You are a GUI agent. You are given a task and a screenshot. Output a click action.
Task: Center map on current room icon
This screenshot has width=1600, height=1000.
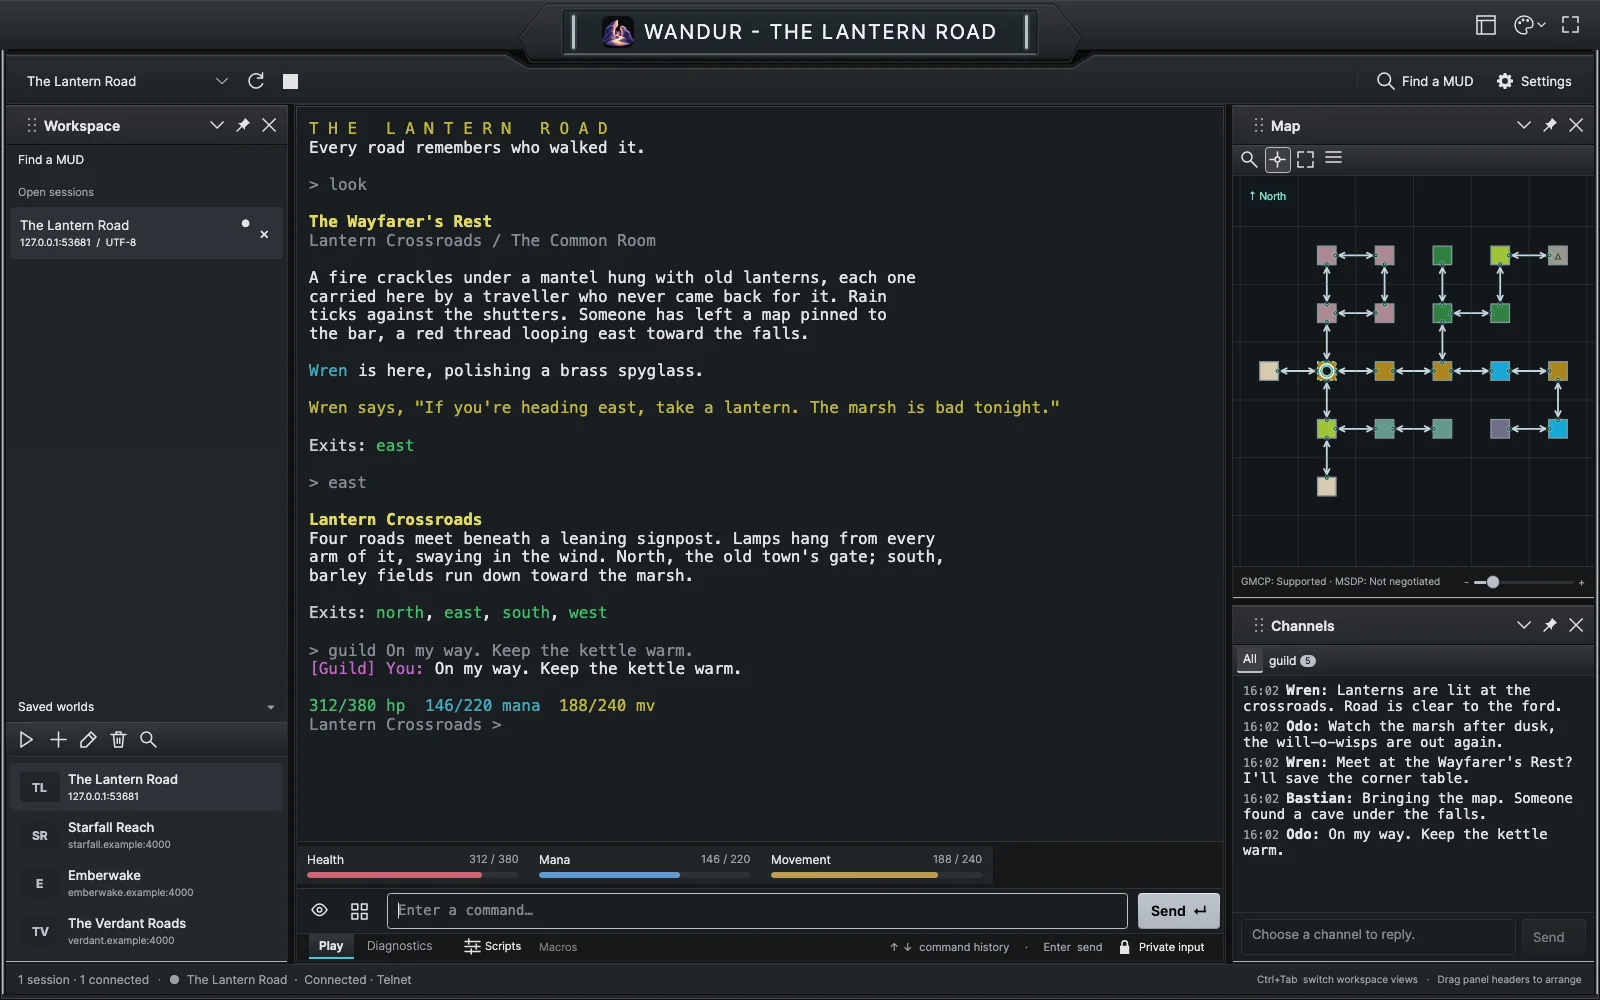tap(1277, 159)
